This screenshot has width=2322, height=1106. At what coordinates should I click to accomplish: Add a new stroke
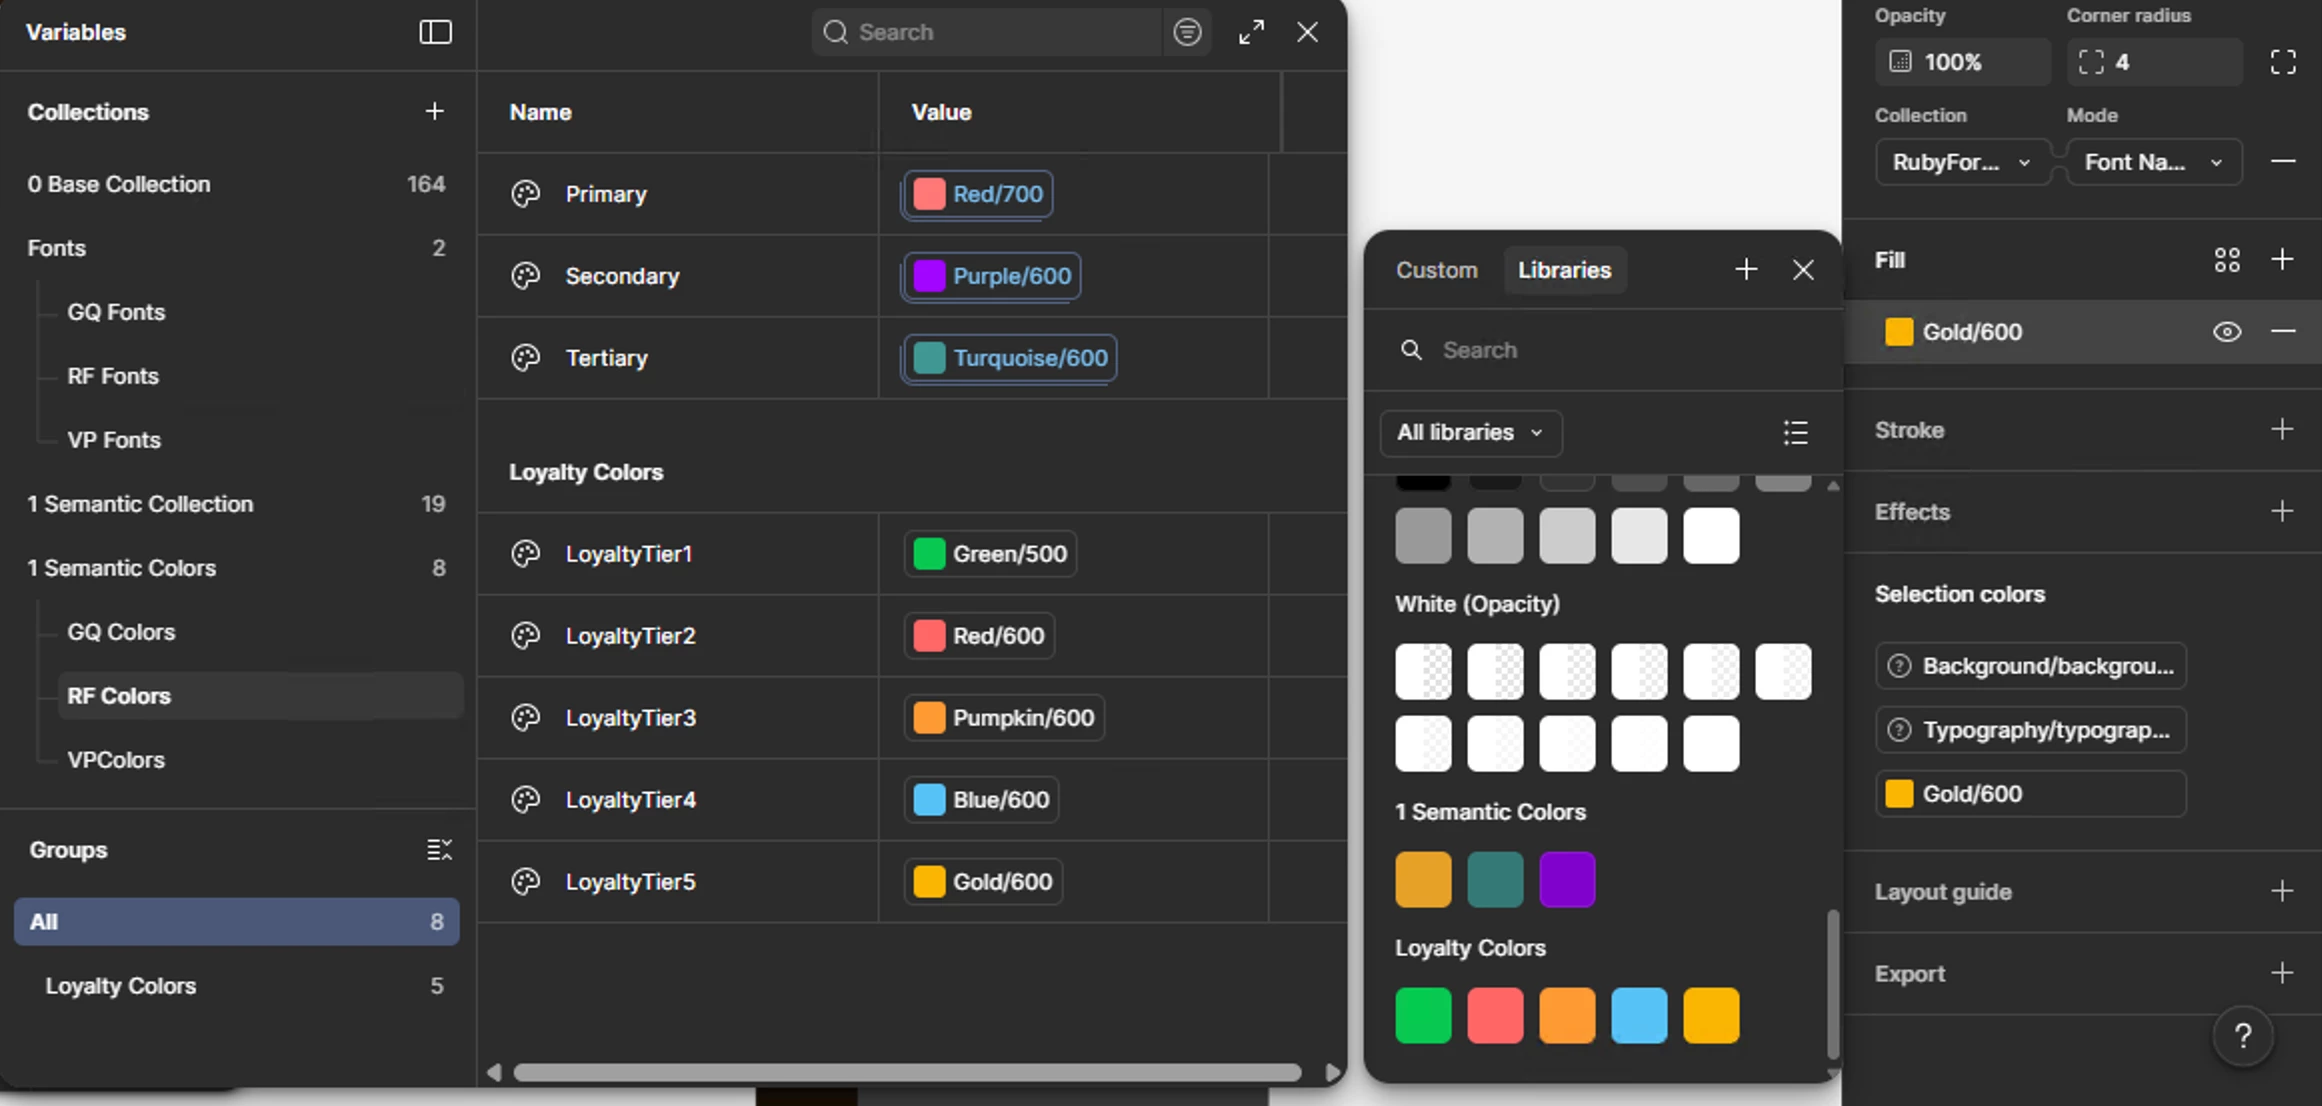point(2282,430)
